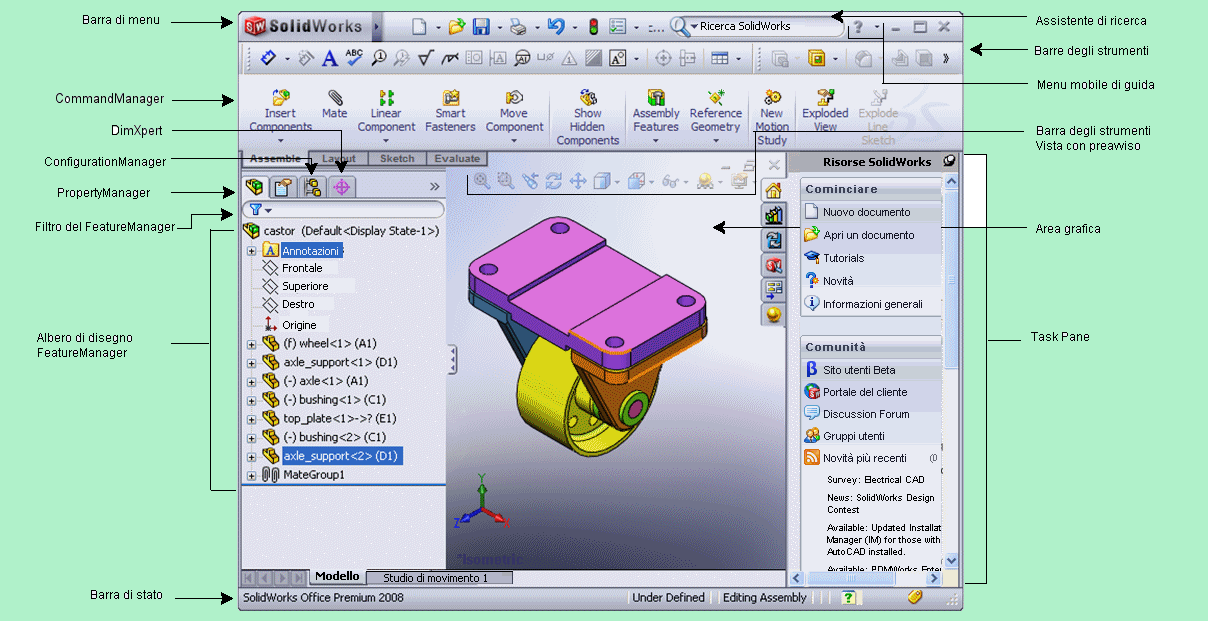Click the ABC Spell Checker icon
This screenshot has height=621, width=1208.
click(354, 59)
